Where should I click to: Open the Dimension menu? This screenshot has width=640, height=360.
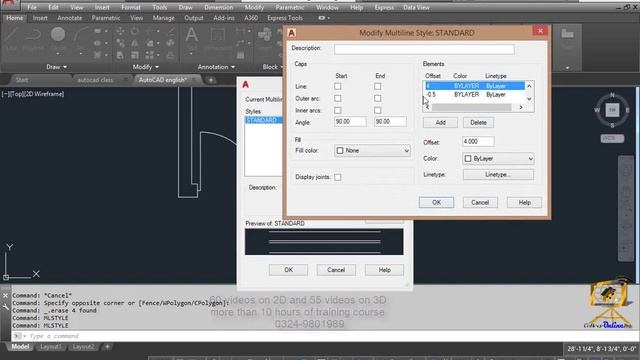pyautogui.click(x=218, y=7)
